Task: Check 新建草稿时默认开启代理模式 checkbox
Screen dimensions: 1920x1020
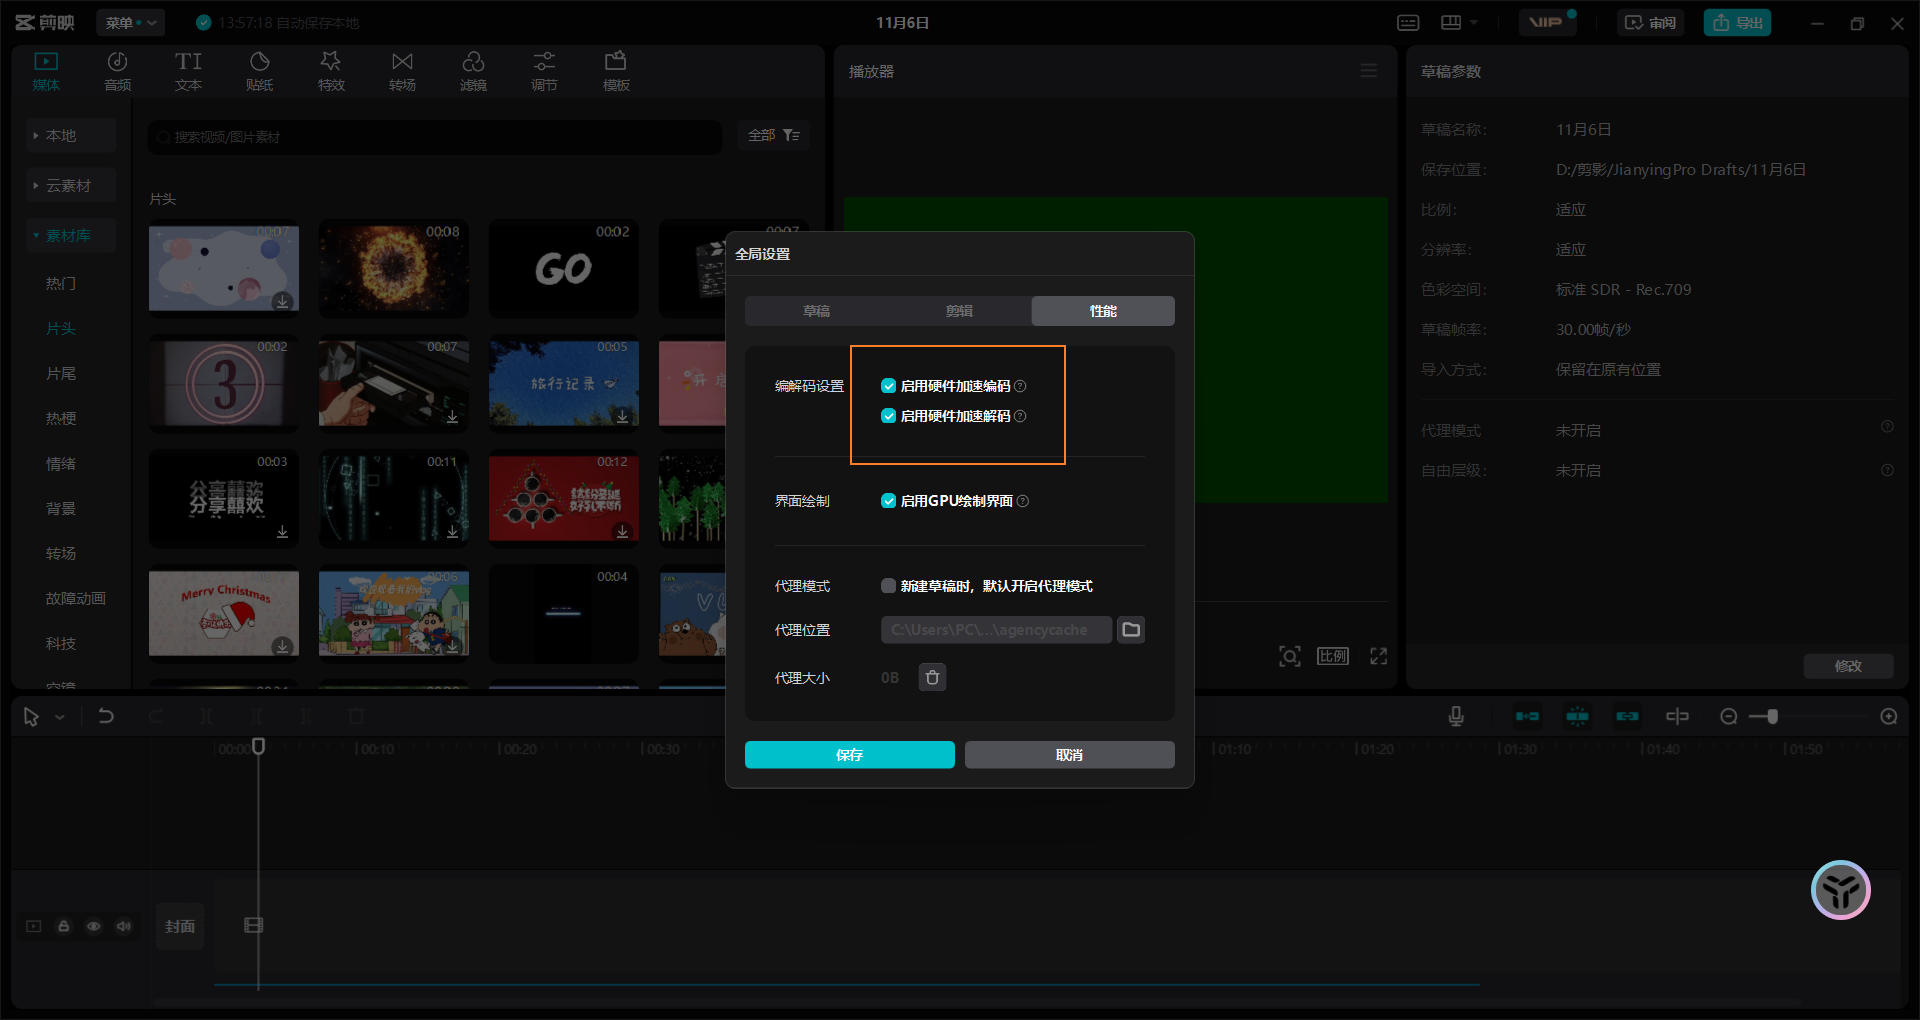Action: pos(888,586)
